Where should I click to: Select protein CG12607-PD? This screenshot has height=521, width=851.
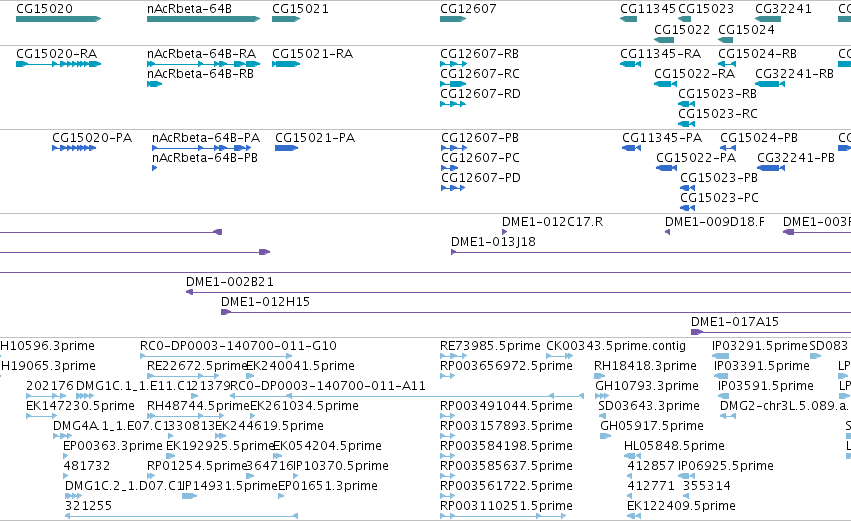[x=481, y=177]
